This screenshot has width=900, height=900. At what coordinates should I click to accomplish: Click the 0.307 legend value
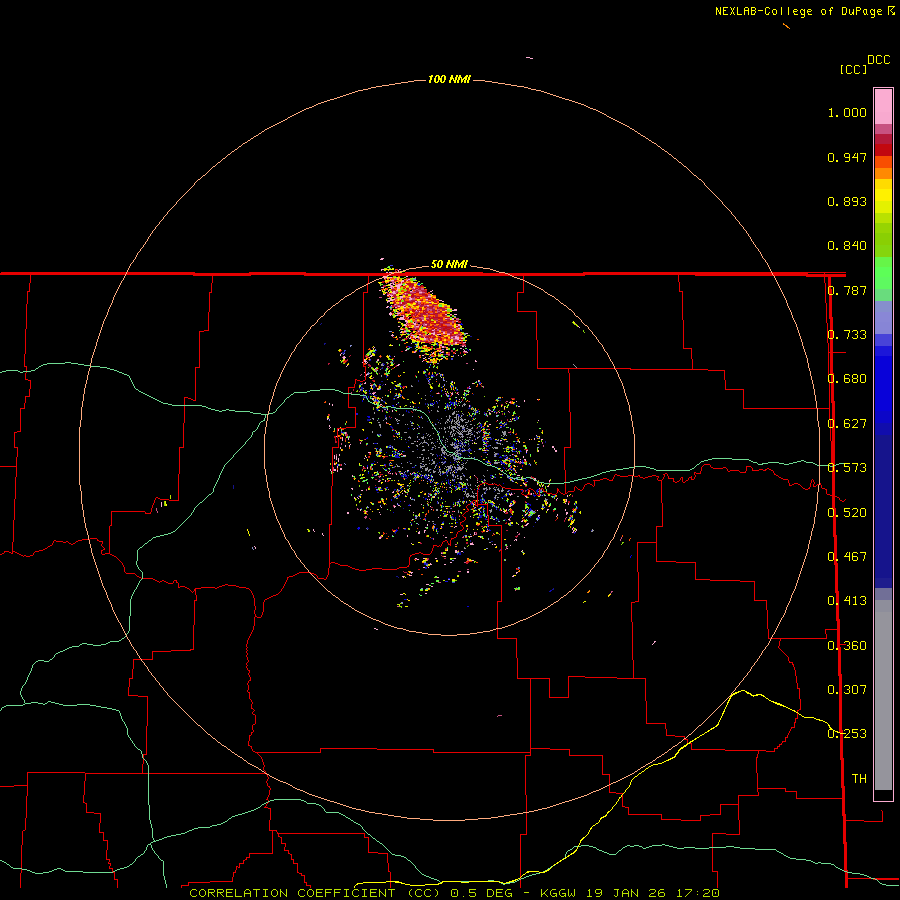(847, 690)
